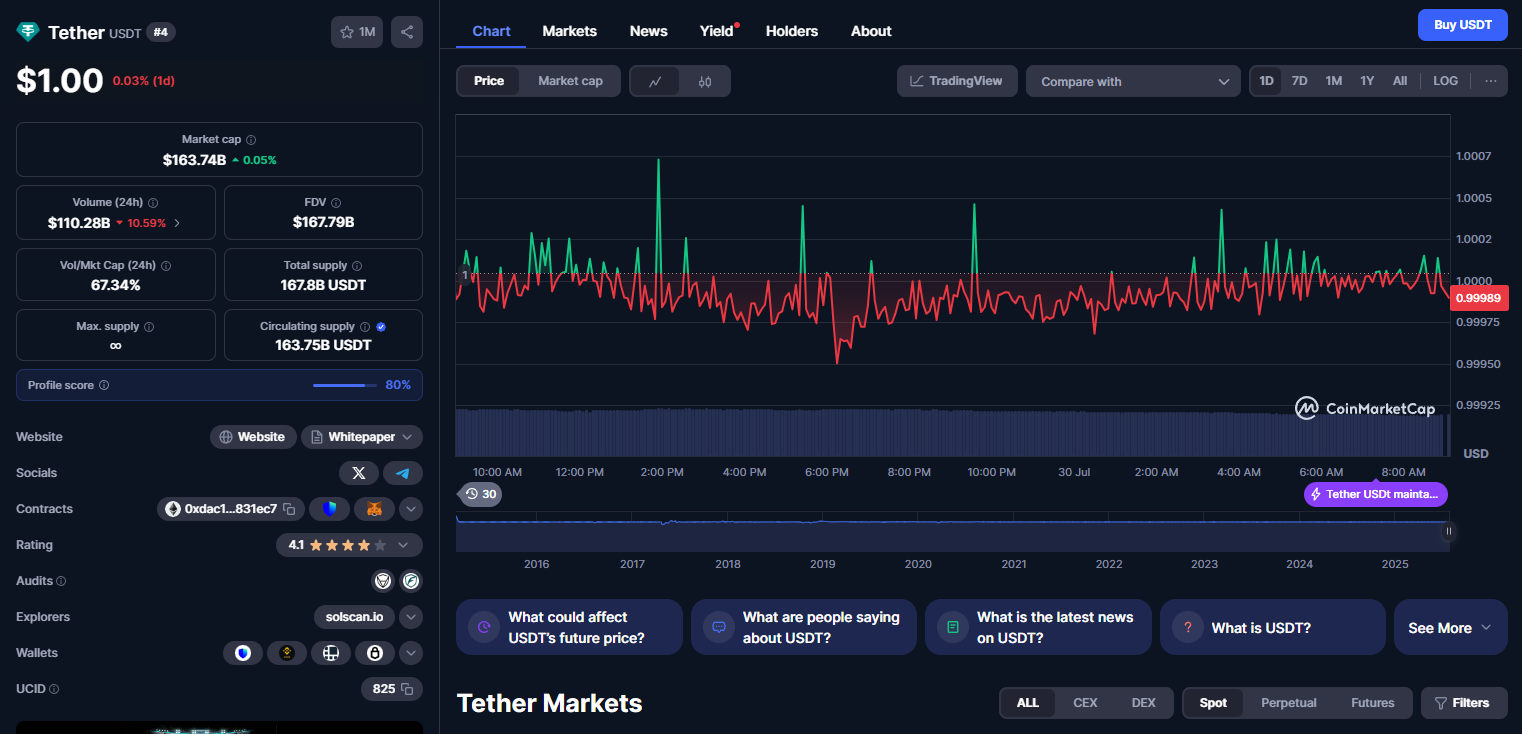This screenshot has height=734, width=1522.
Task: Open the Compare with dropdown
Action: (x=1133, y=81)
